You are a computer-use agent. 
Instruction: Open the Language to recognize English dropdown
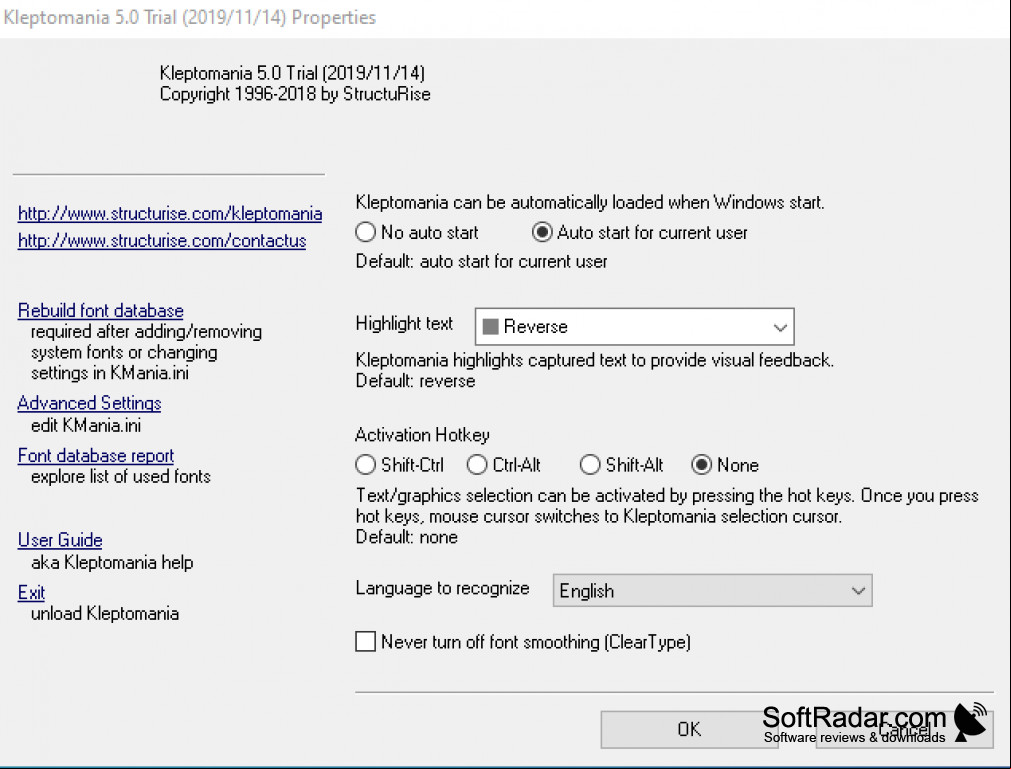tap(712, 590)
